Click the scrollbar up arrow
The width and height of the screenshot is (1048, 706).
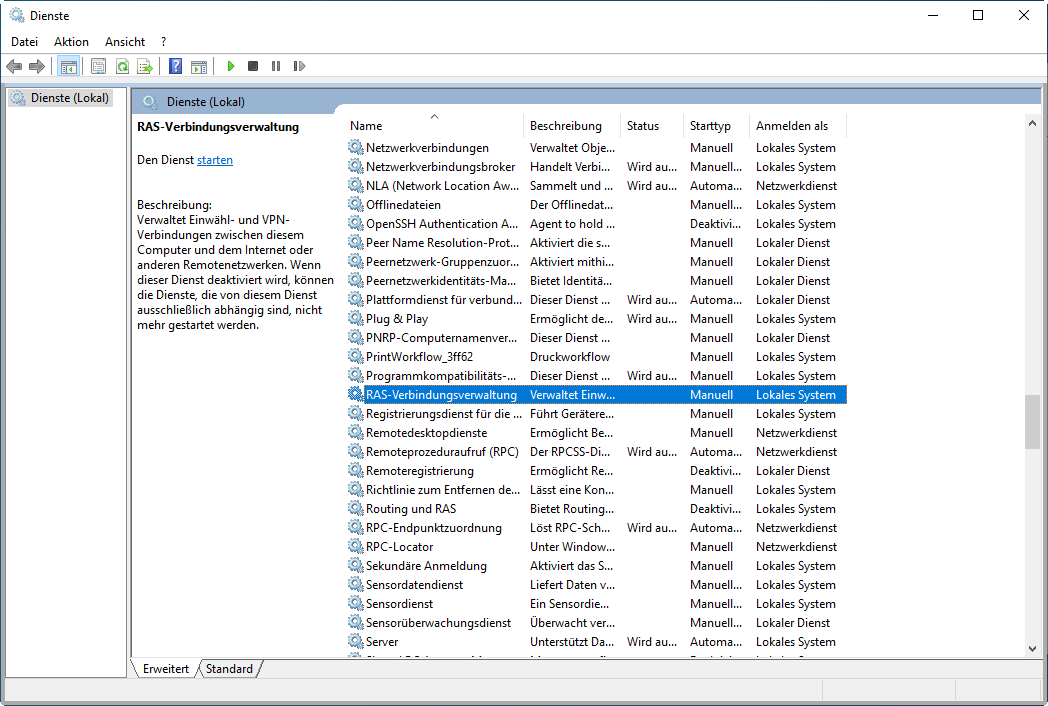[1032, 123]
